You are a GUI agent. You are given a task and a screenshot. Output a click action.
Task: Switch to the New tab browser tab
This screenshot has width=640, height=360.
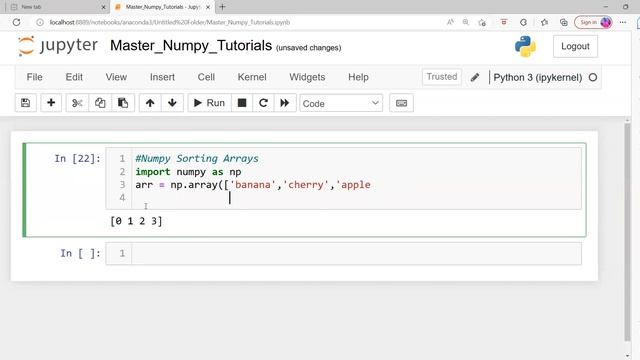click(x=57, y=7)
